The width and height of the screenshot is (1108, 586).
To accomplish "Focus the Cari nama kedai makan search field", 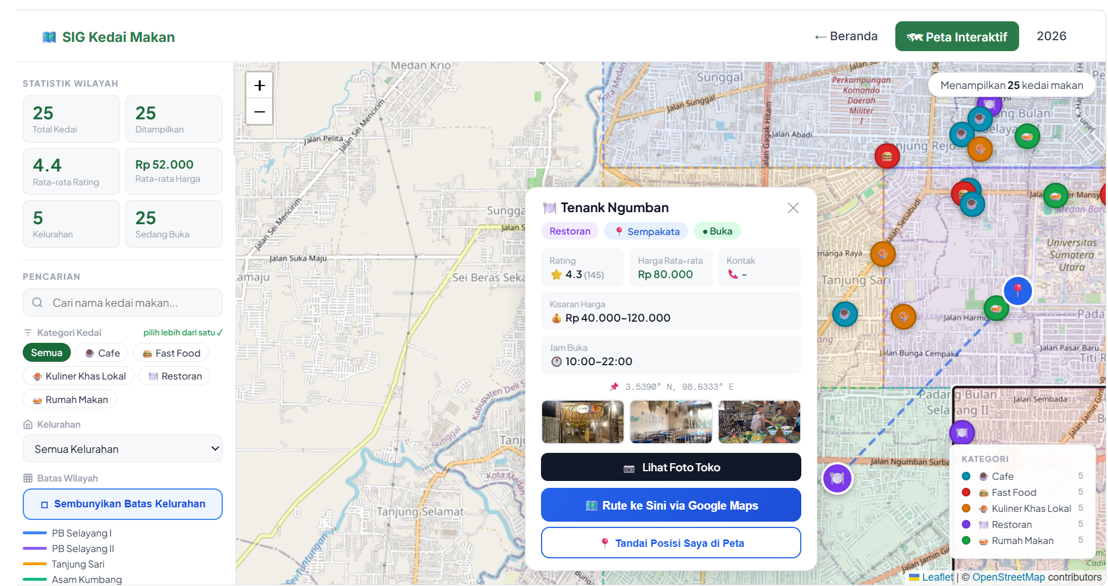I will [x=123, y=303].
